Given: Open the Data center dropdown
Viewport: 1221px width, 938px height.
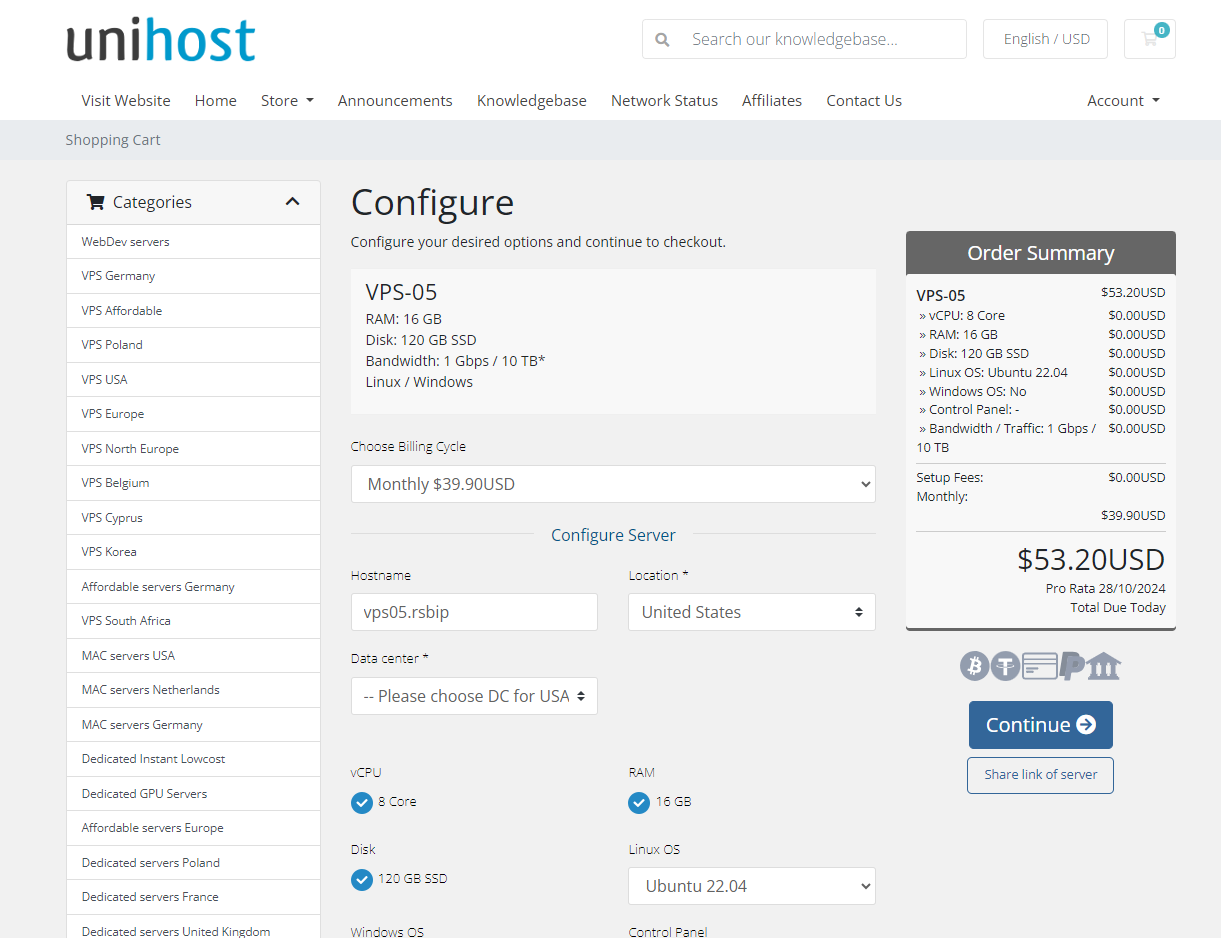Looking at the screenshot, I should click(474, 696).
